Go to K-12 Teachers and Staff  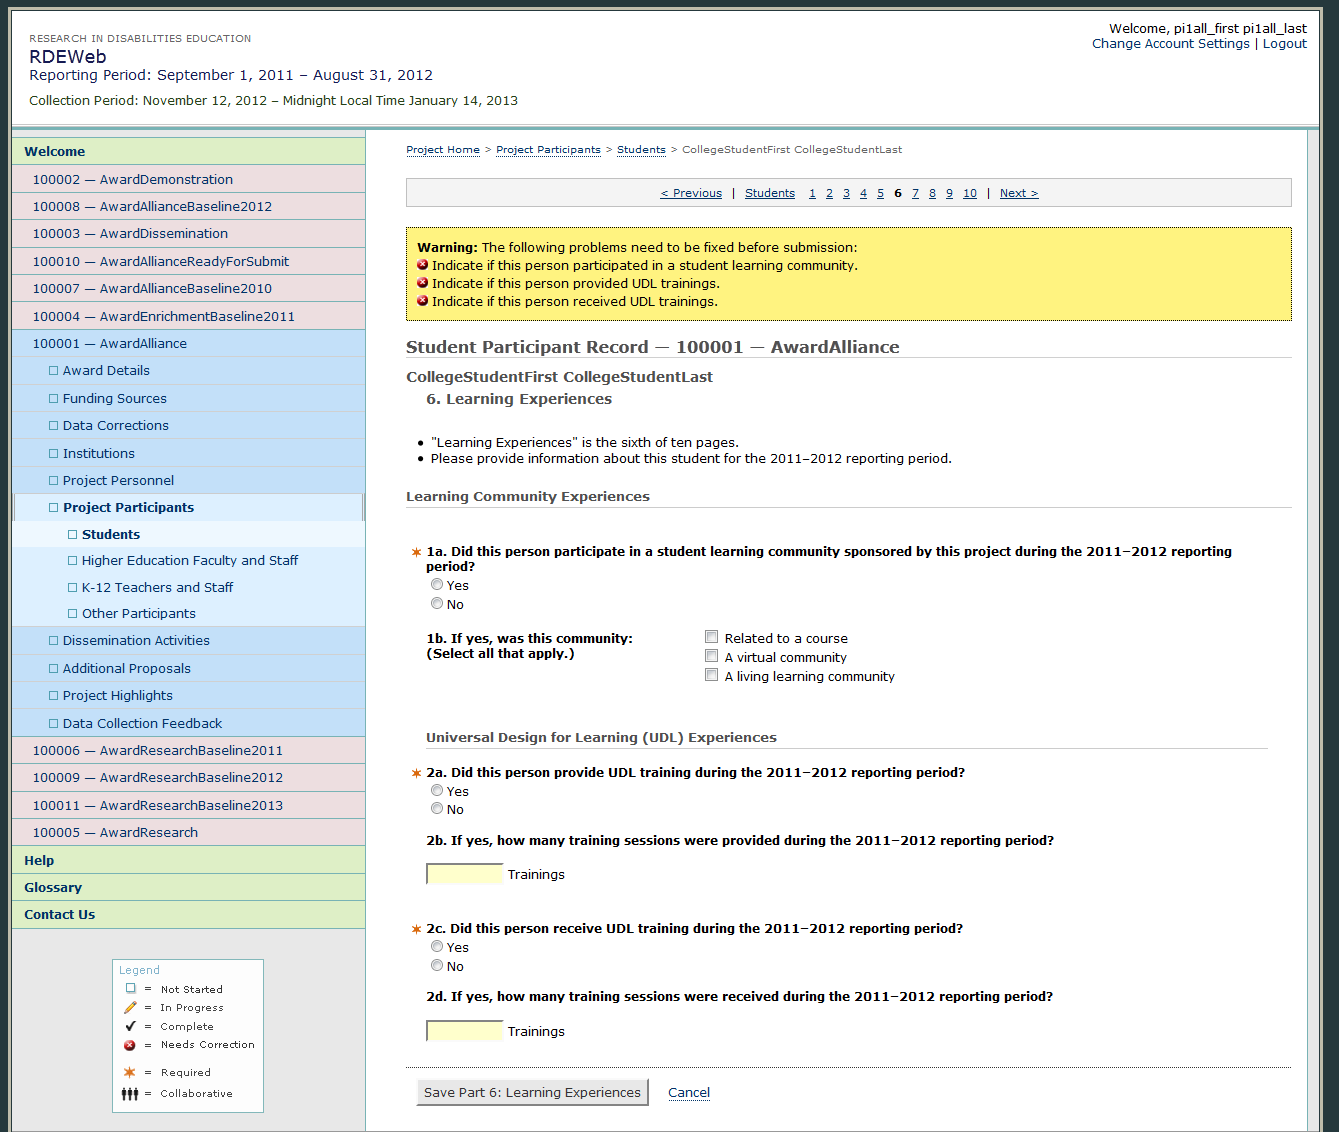[157, 588]
